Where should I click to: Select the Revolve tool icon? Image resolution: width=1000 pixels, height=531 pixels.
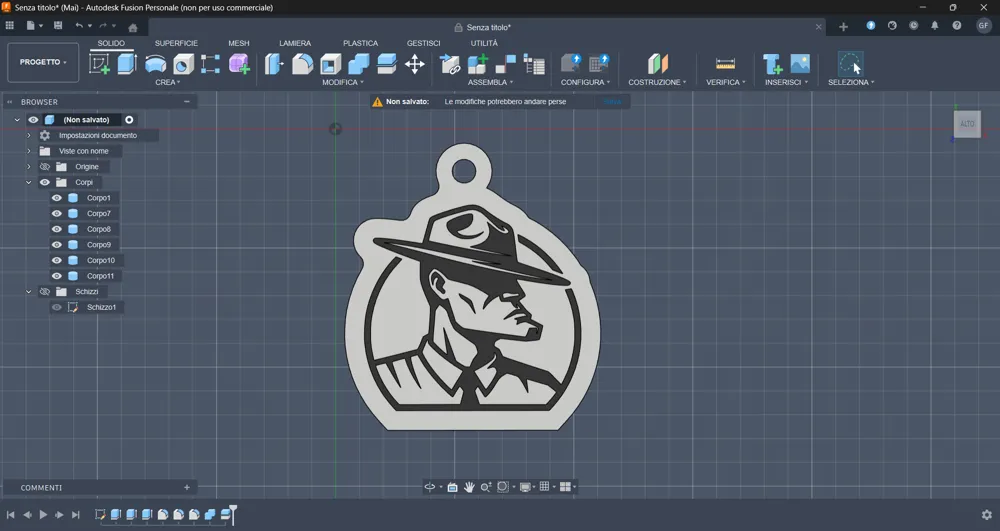155,64
